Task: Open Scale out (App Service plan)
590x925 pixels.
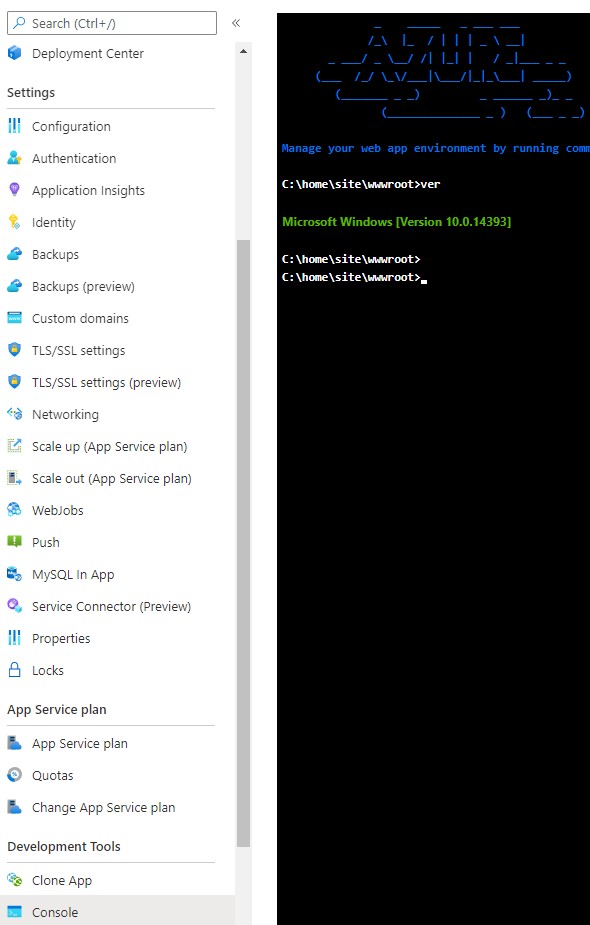Action: [112, 478]
